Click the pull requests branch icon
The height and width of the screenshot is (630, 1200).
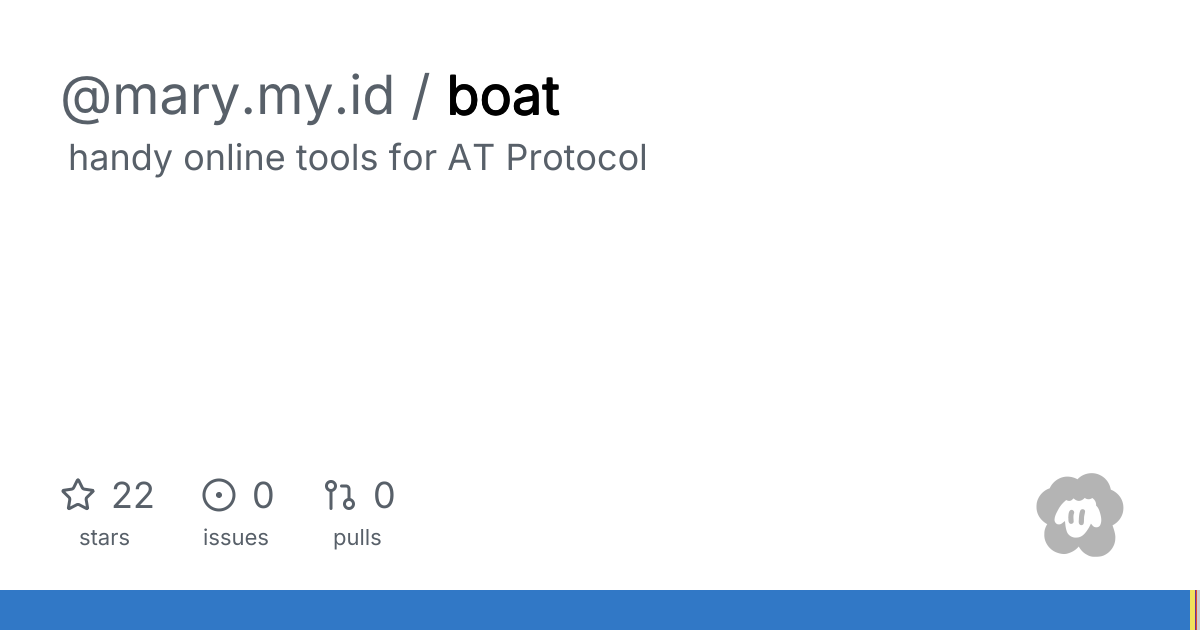[340, 495]
